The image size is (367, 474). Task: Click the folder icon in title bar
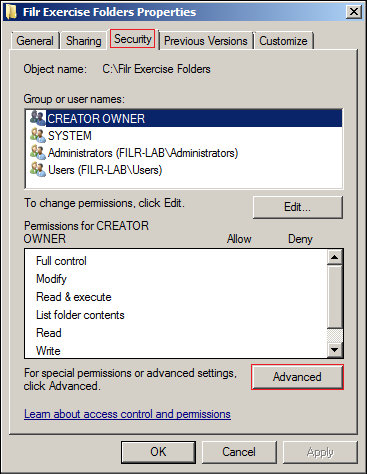[x=12, y=12]
